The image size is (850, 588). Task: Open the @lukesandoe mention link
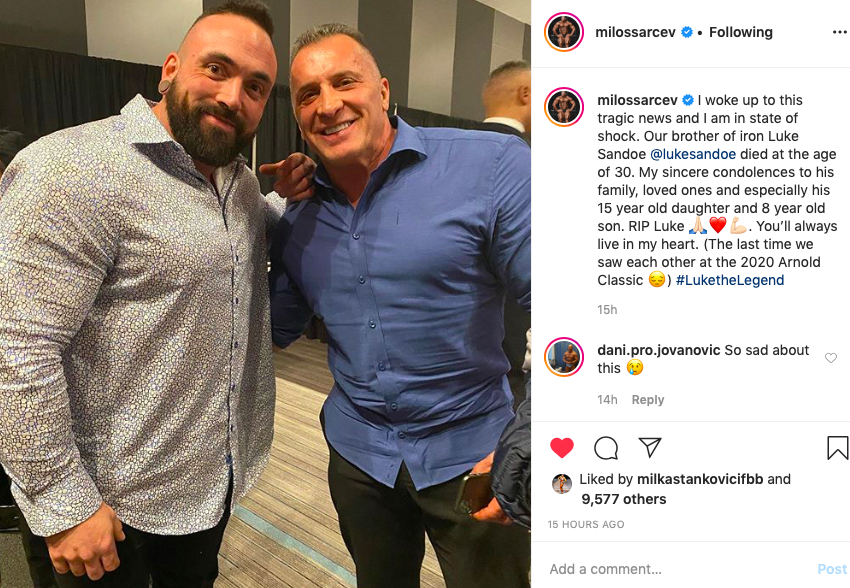693,154
